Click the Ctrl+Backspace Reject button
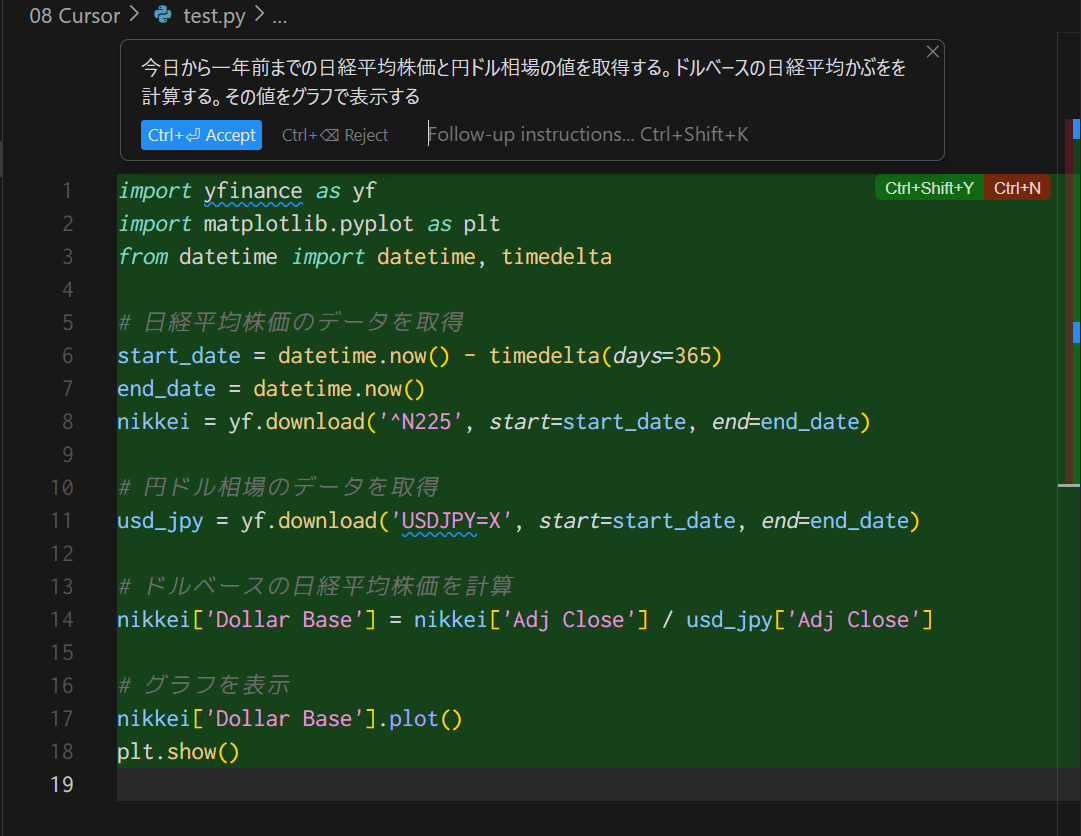 (x=335, y=135)
